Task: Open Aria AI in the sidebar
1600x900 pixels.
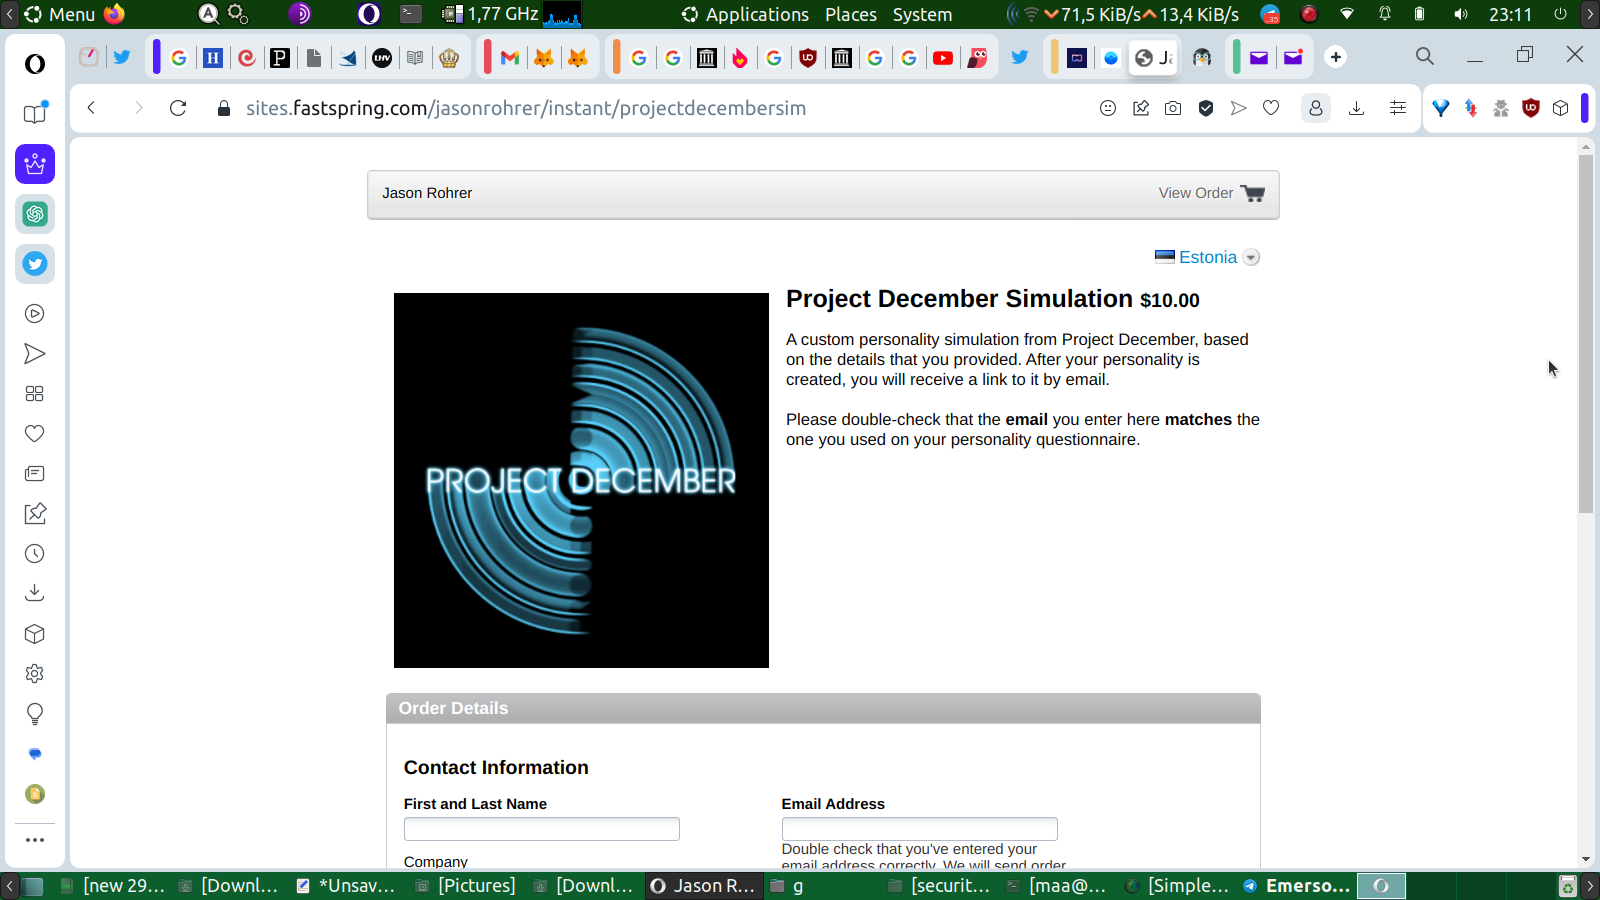Action: point(35,164)
